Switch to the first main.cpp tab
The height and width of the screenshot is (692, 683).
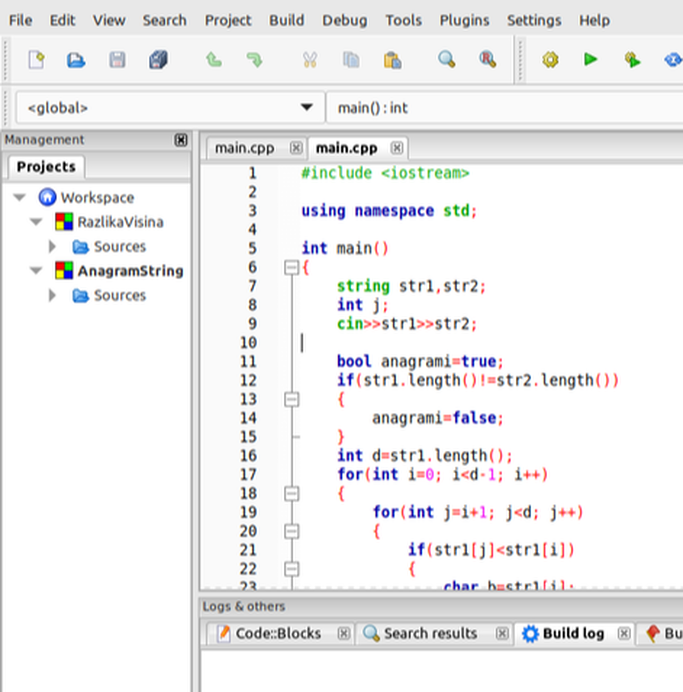pyautogui.click(x=245, y=148)
